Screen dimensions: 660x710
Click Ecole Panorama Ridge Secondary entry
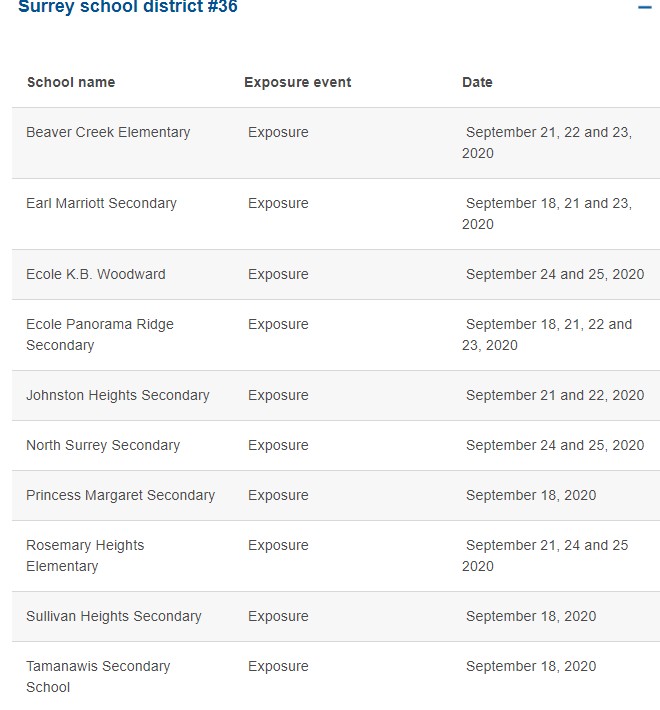pos(100,335)
